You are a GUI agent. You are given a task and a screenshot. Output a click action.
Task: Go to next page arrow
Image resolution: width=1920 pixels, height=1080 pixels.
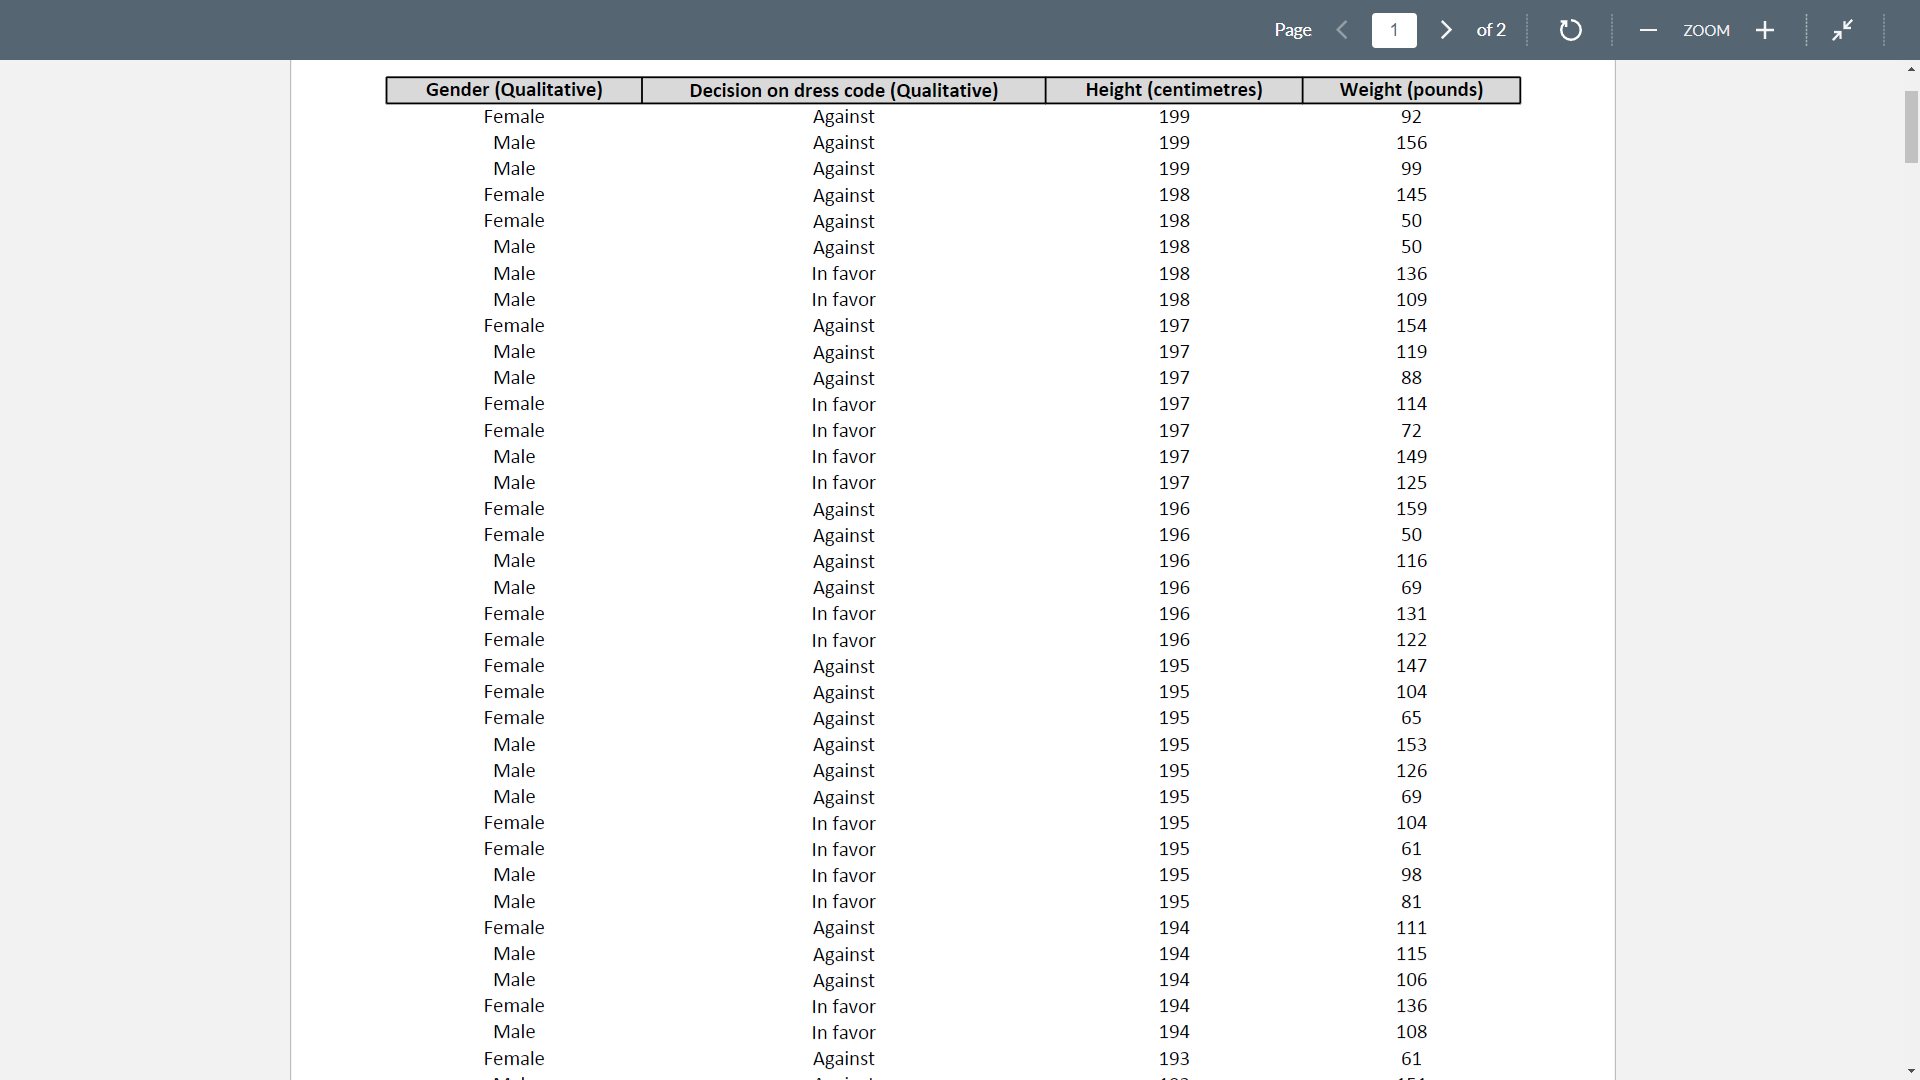click(1446, 30)
